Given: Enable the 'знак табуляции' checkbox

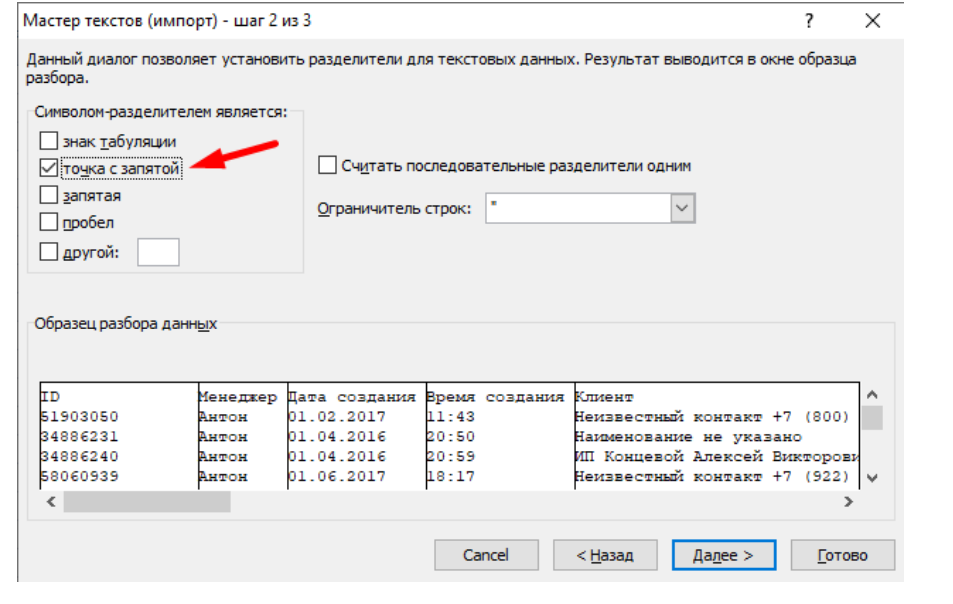Looking at the screenshot, I should [49, 142].
